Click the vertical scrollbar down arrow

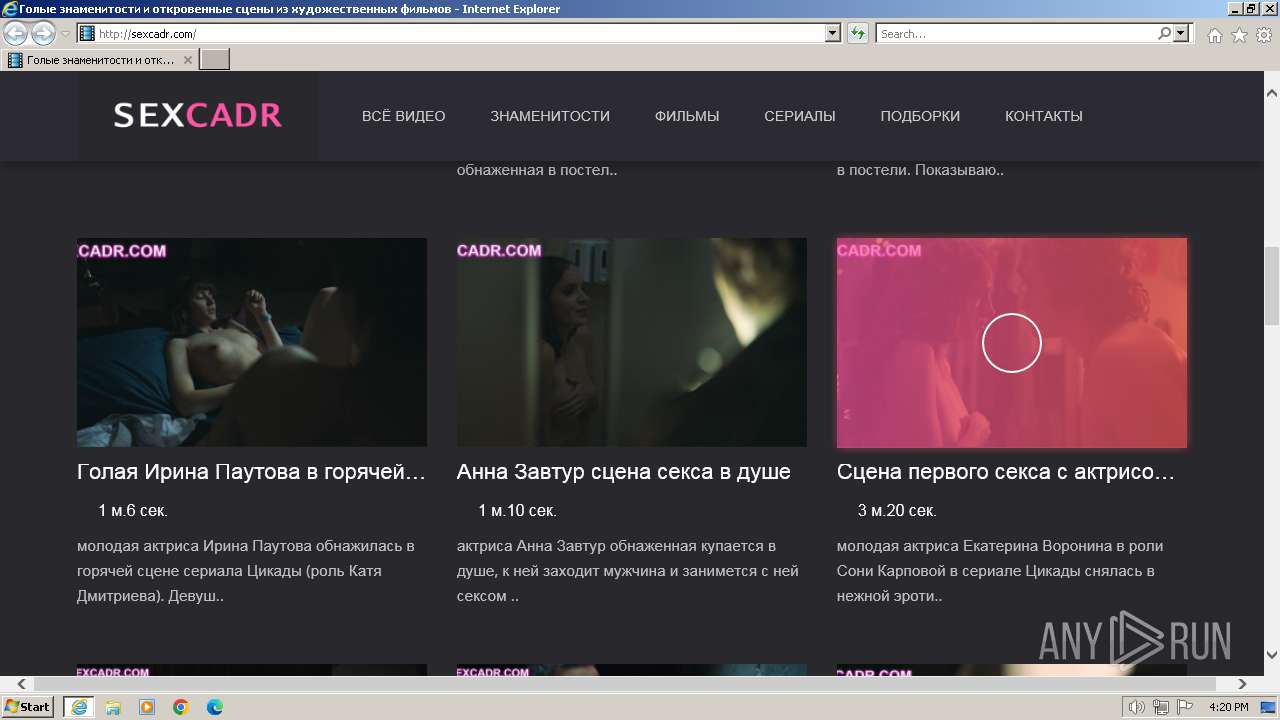[x=1272, y=654]
